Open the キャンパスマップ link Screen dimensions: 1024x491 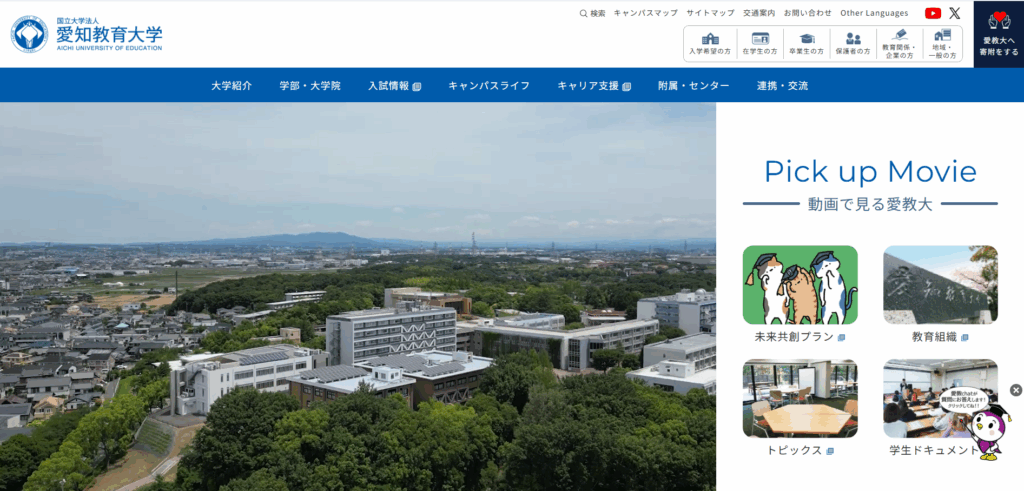645,13
